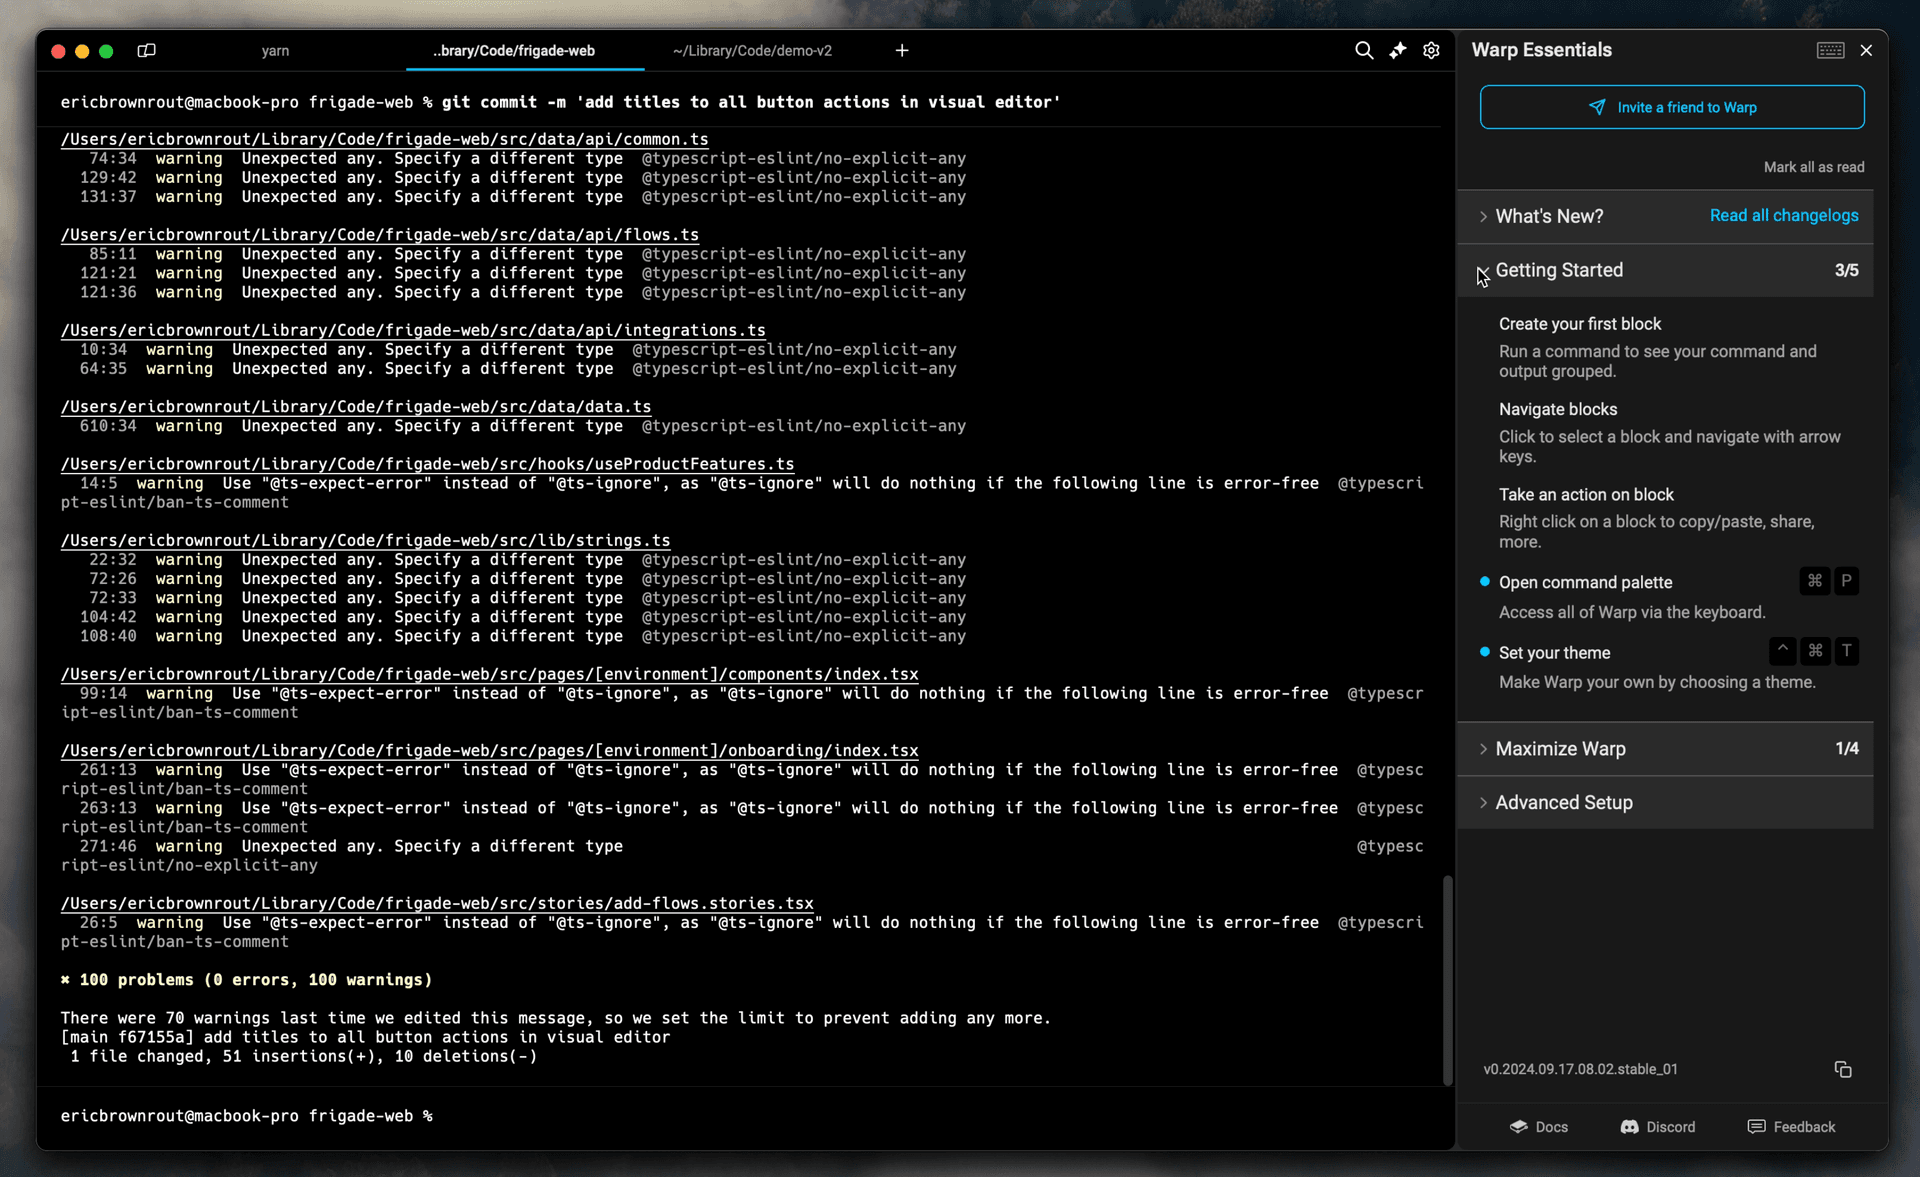1920x1177 pixels.
Task: Open Discord from panel footer
Action: coord(1658,1126)
